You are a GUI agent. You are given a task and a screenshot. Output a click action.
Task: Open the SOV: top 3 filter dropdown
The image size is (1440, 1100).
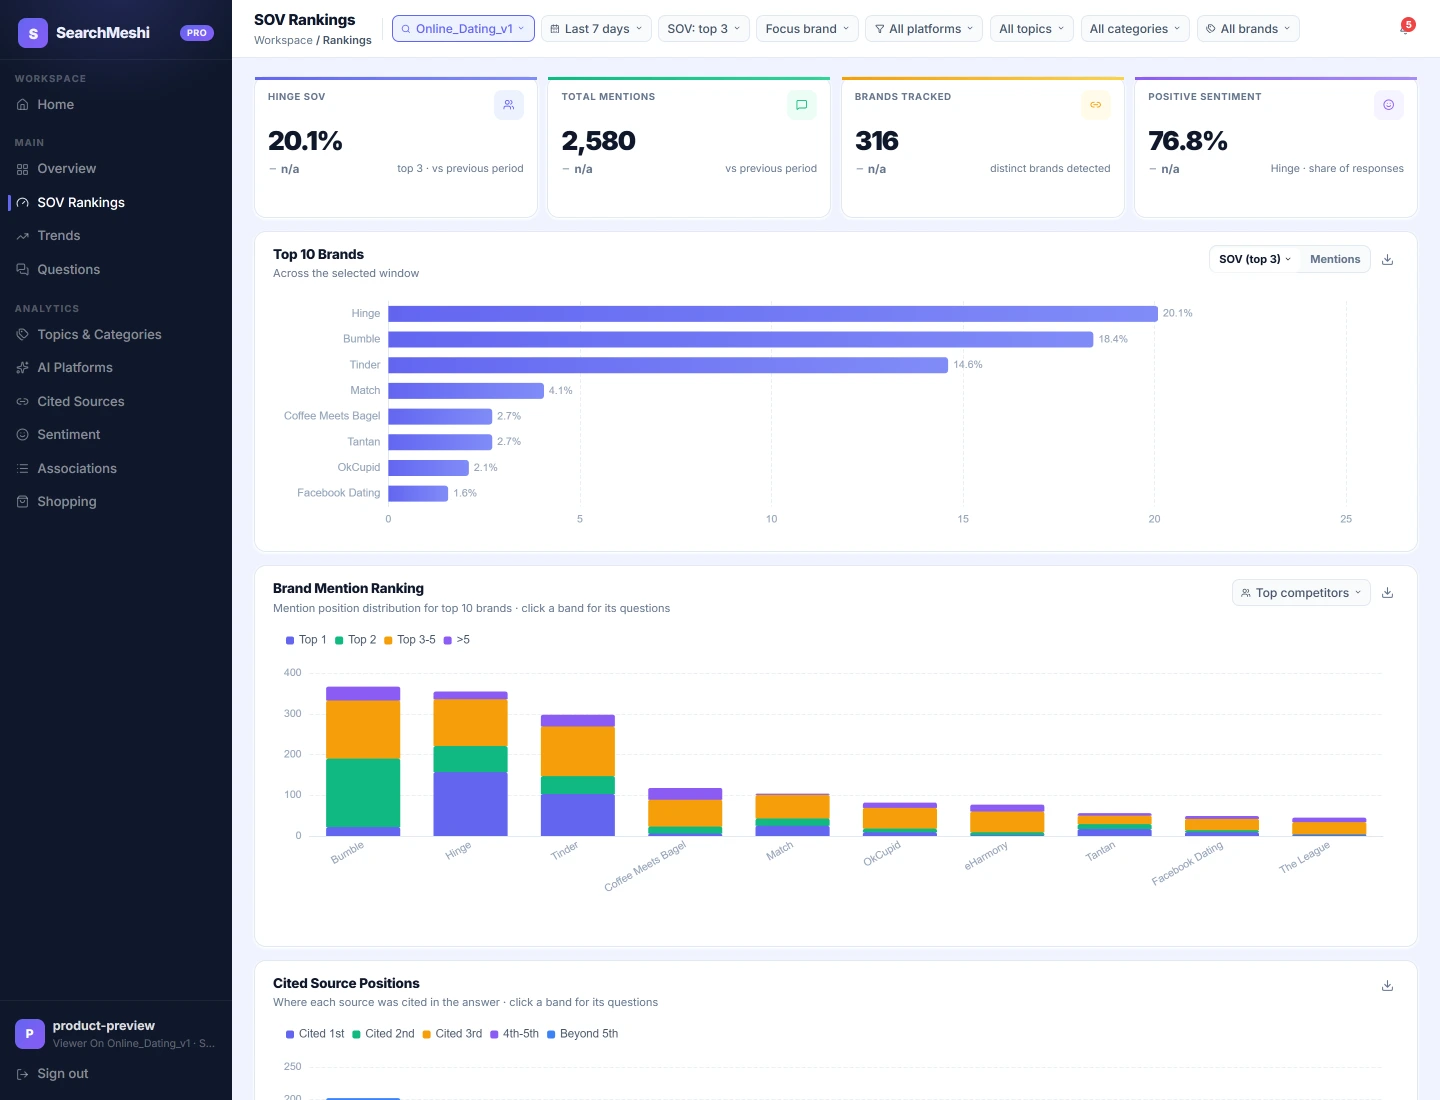pyautogui.click(x=704, y=29)
